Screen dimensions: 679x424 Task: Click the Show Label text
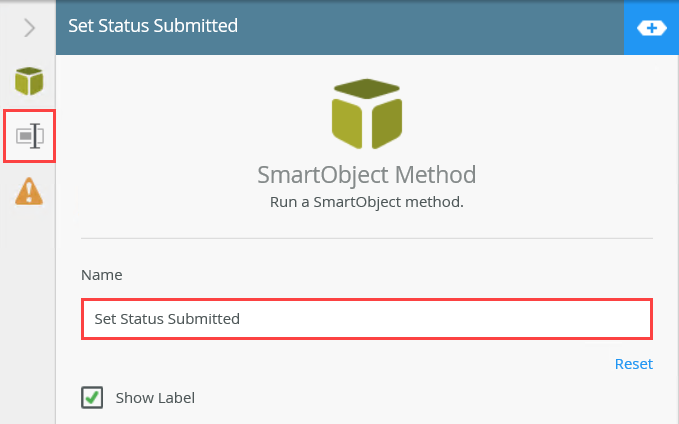[155, 398]
